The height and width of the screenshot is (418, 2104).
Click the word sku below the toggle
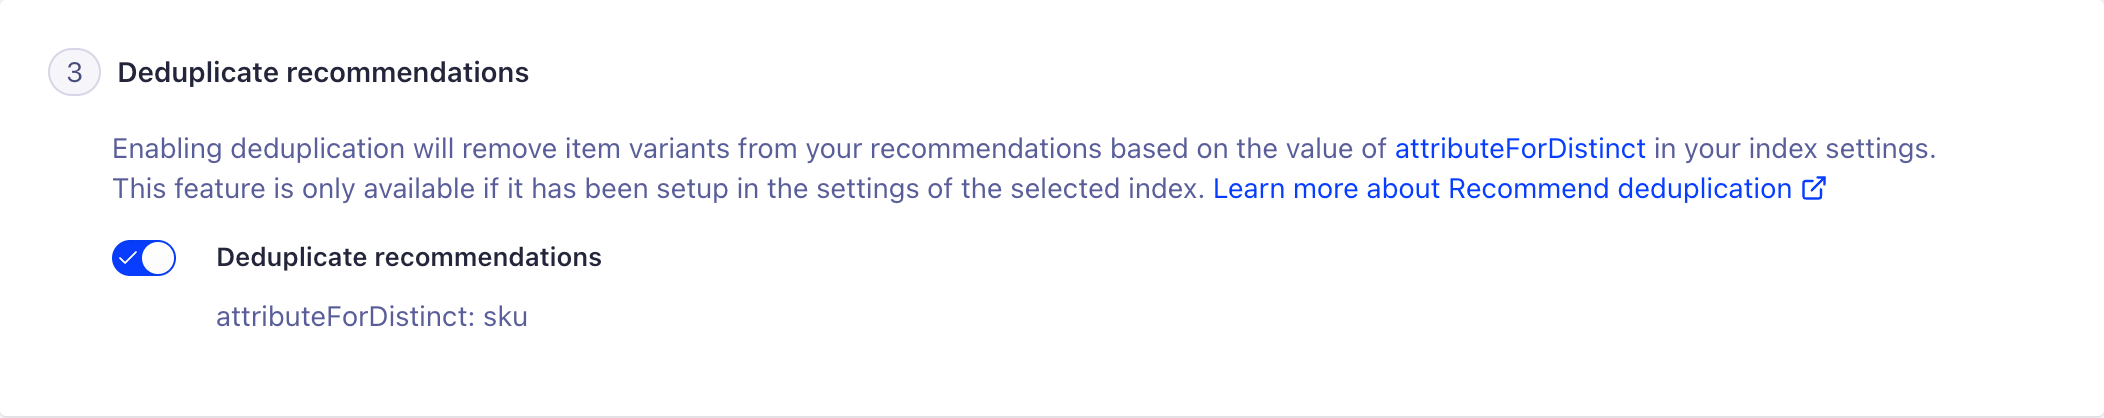pyautogui.click(x=506, y=317)
